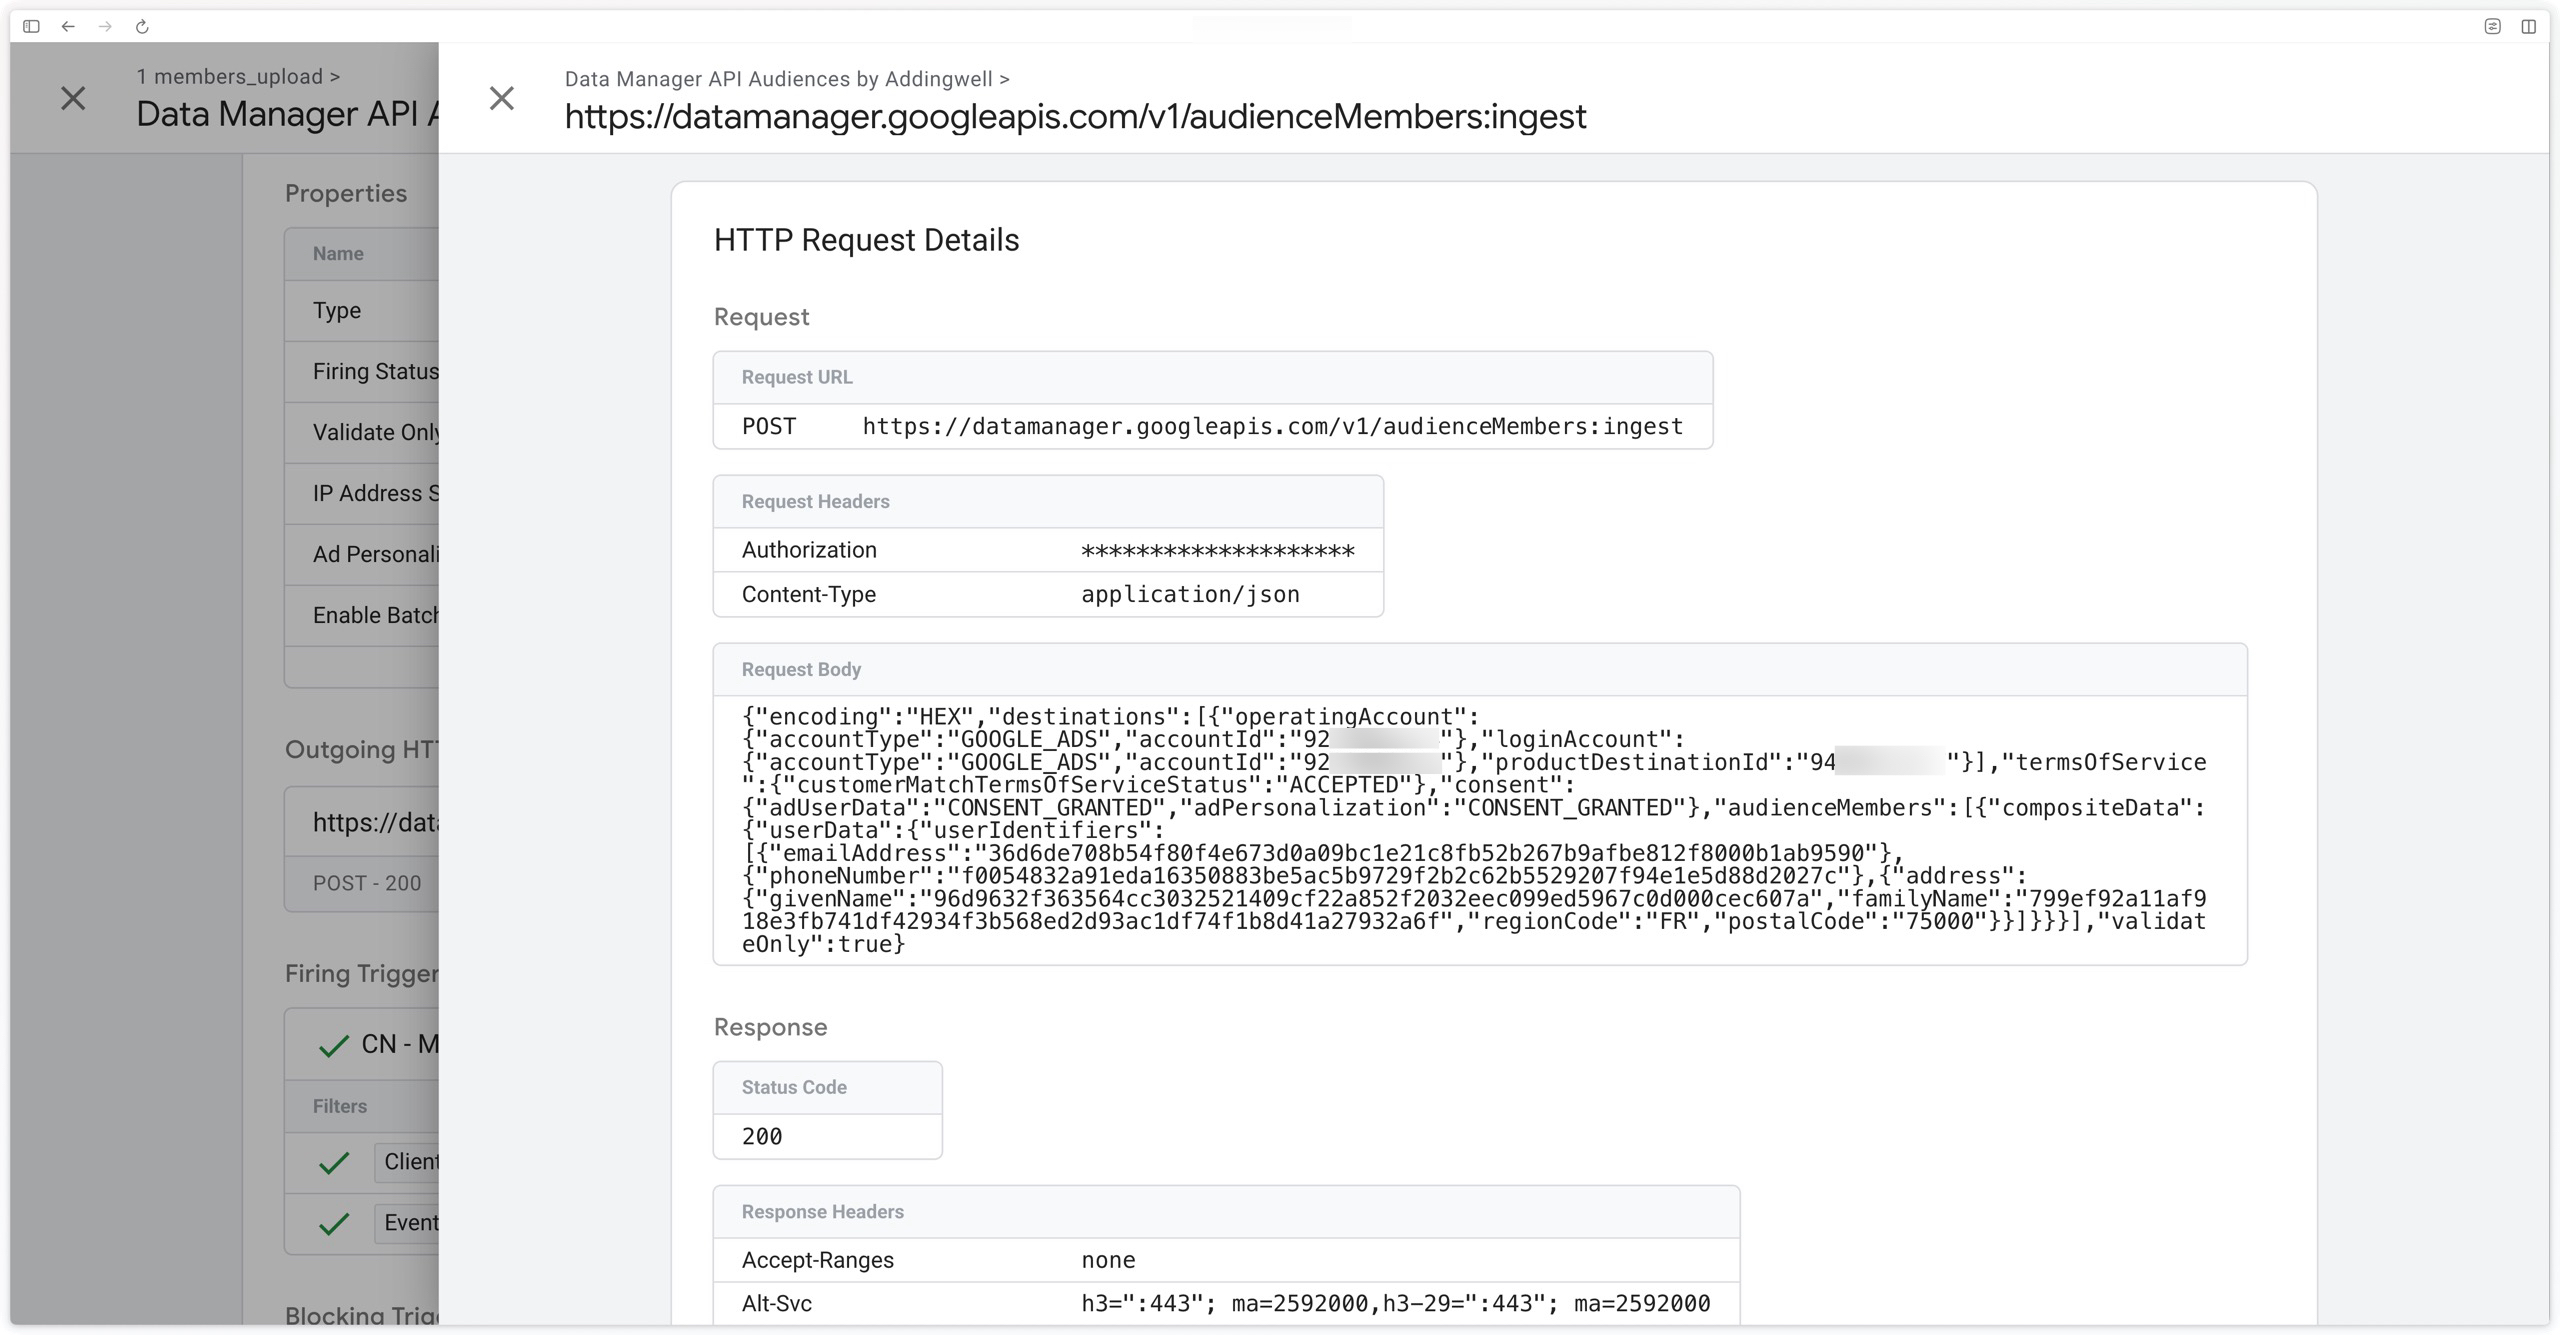Select the application/json value
2560x1335 pixels.
(1190, 594)
